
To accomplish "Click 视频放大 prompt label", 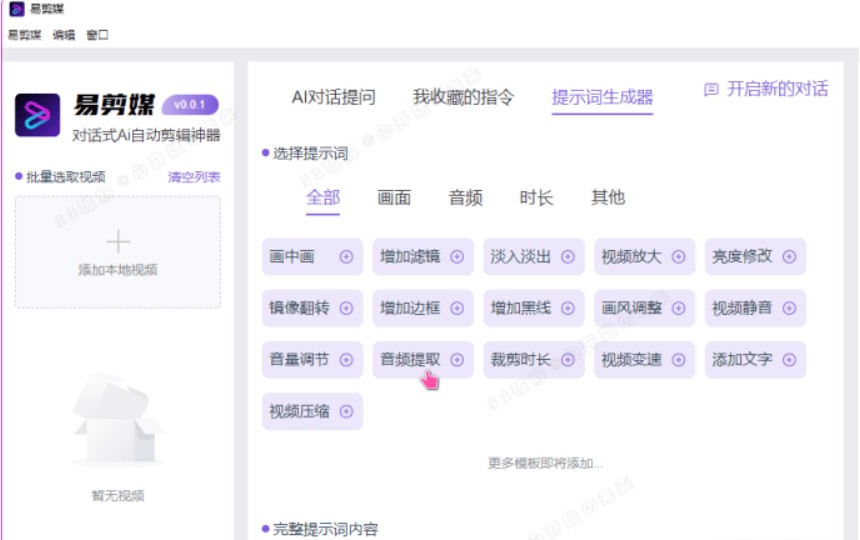I will click(x=631, y=257).
